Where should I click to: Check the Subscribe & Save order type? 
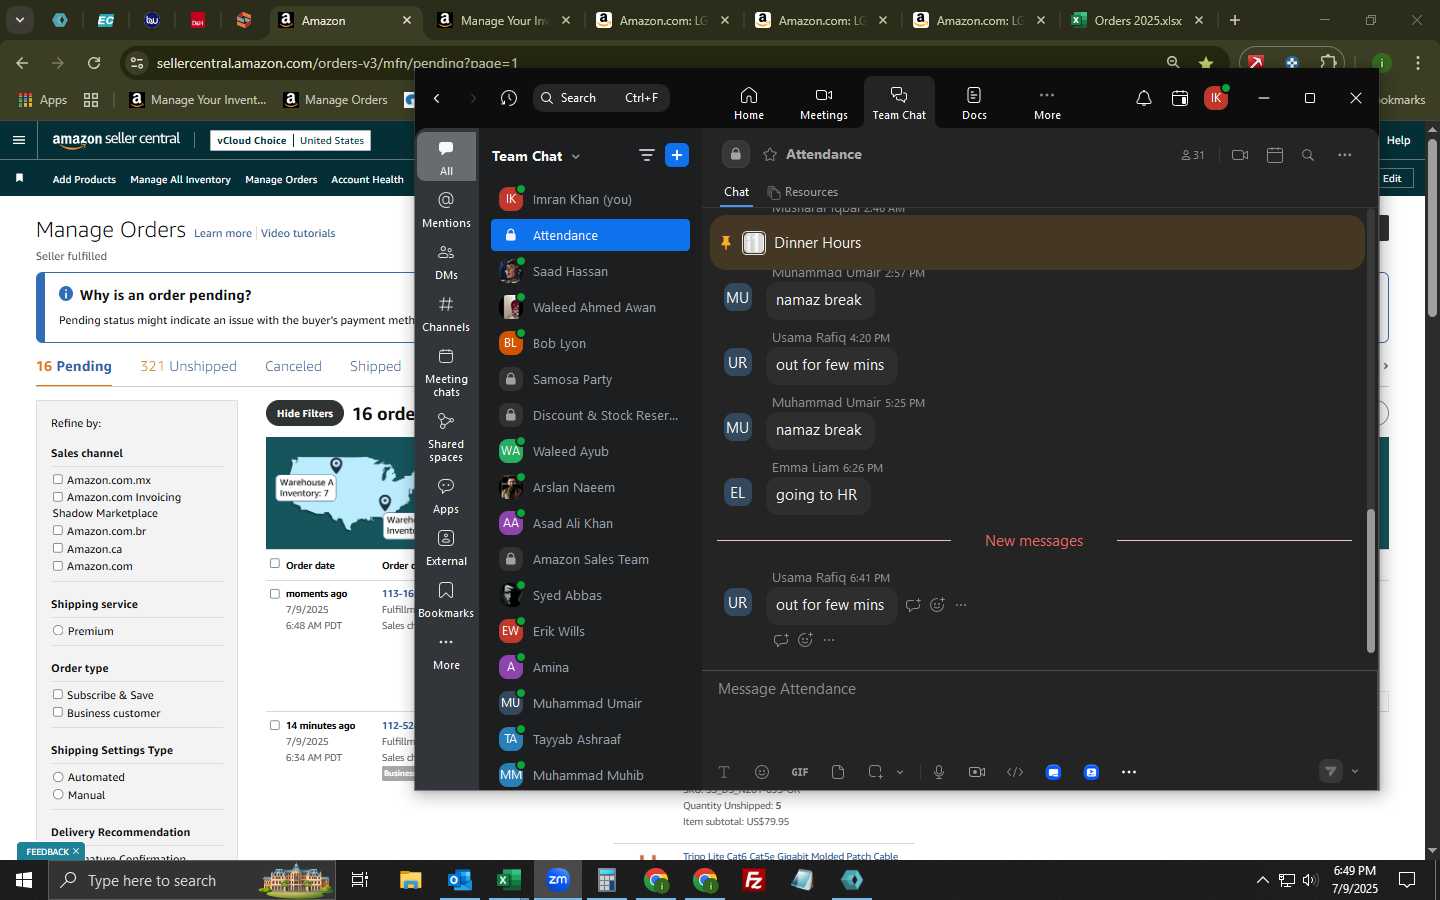point(58,695)
